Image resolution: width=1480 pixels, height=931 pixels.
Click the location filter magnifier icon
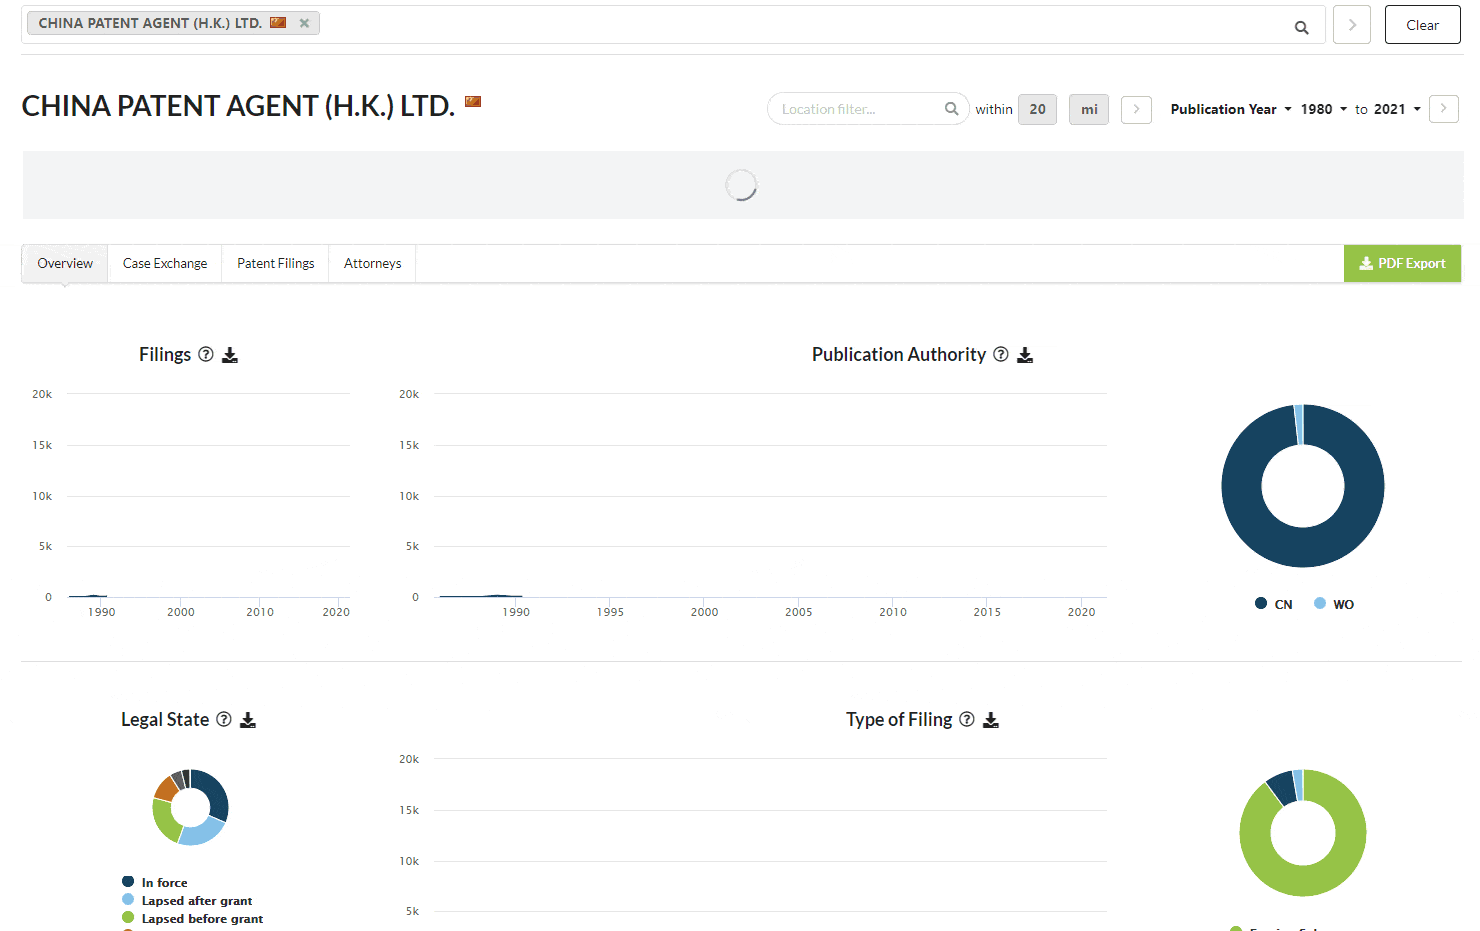click(951, 109)
